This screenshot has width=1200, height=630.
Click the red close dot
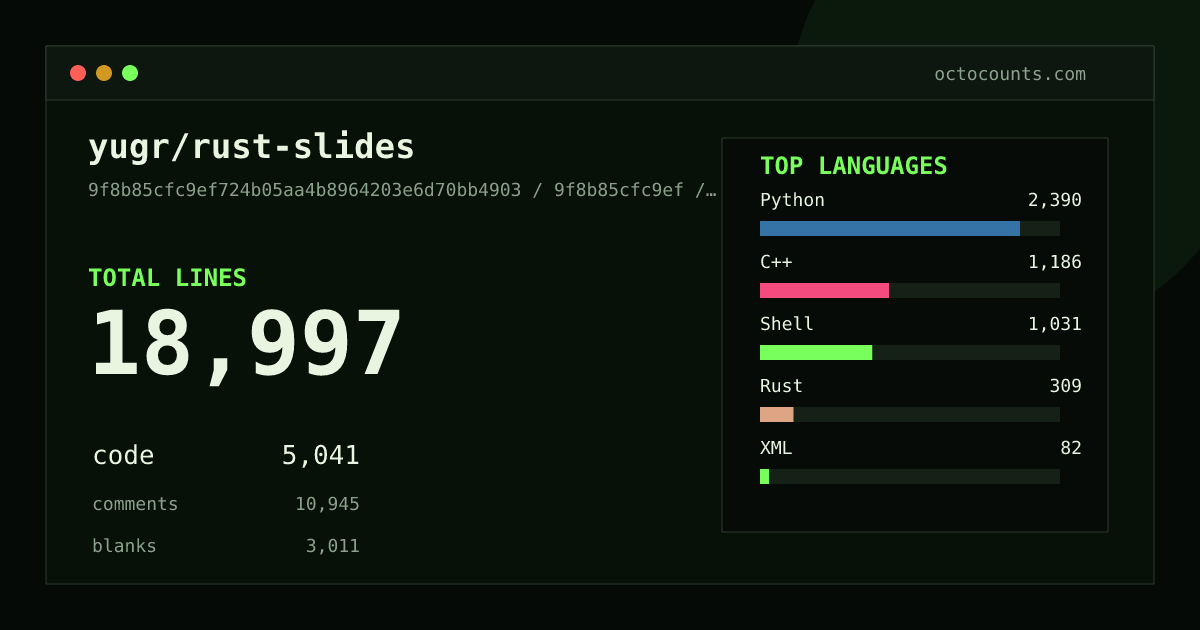click(78, 73)
